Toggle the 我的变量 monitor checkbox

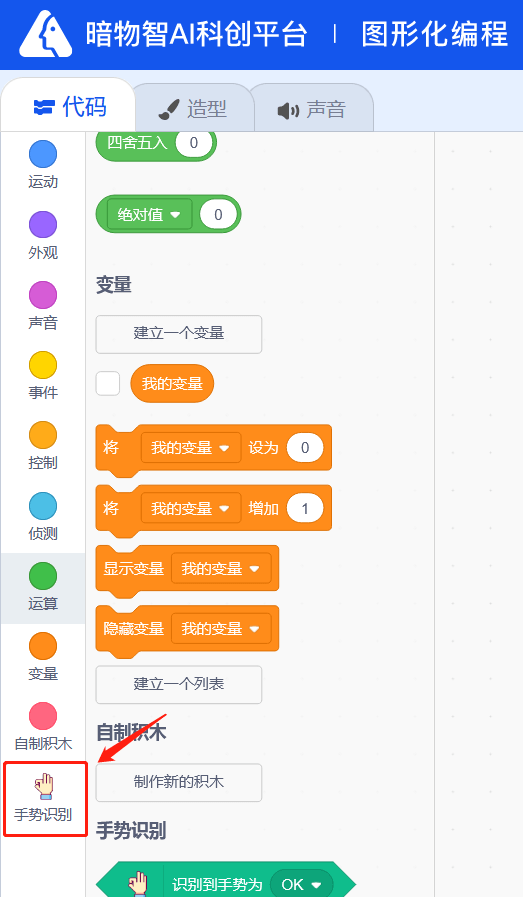pos(108,383)
